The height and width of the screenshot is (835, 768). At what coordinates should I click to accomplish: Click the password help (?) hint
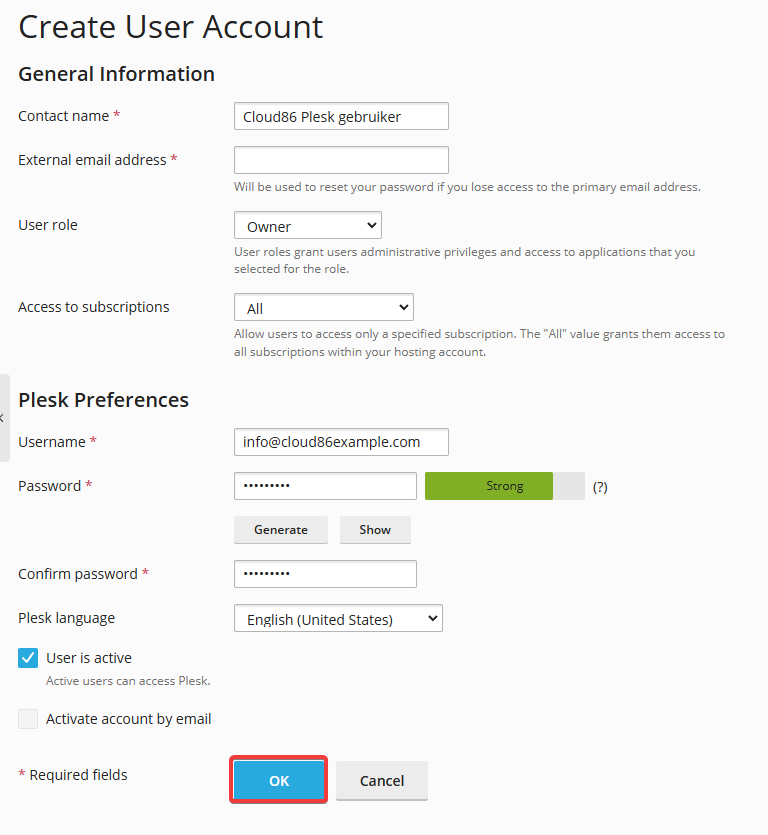coord(600,487)
